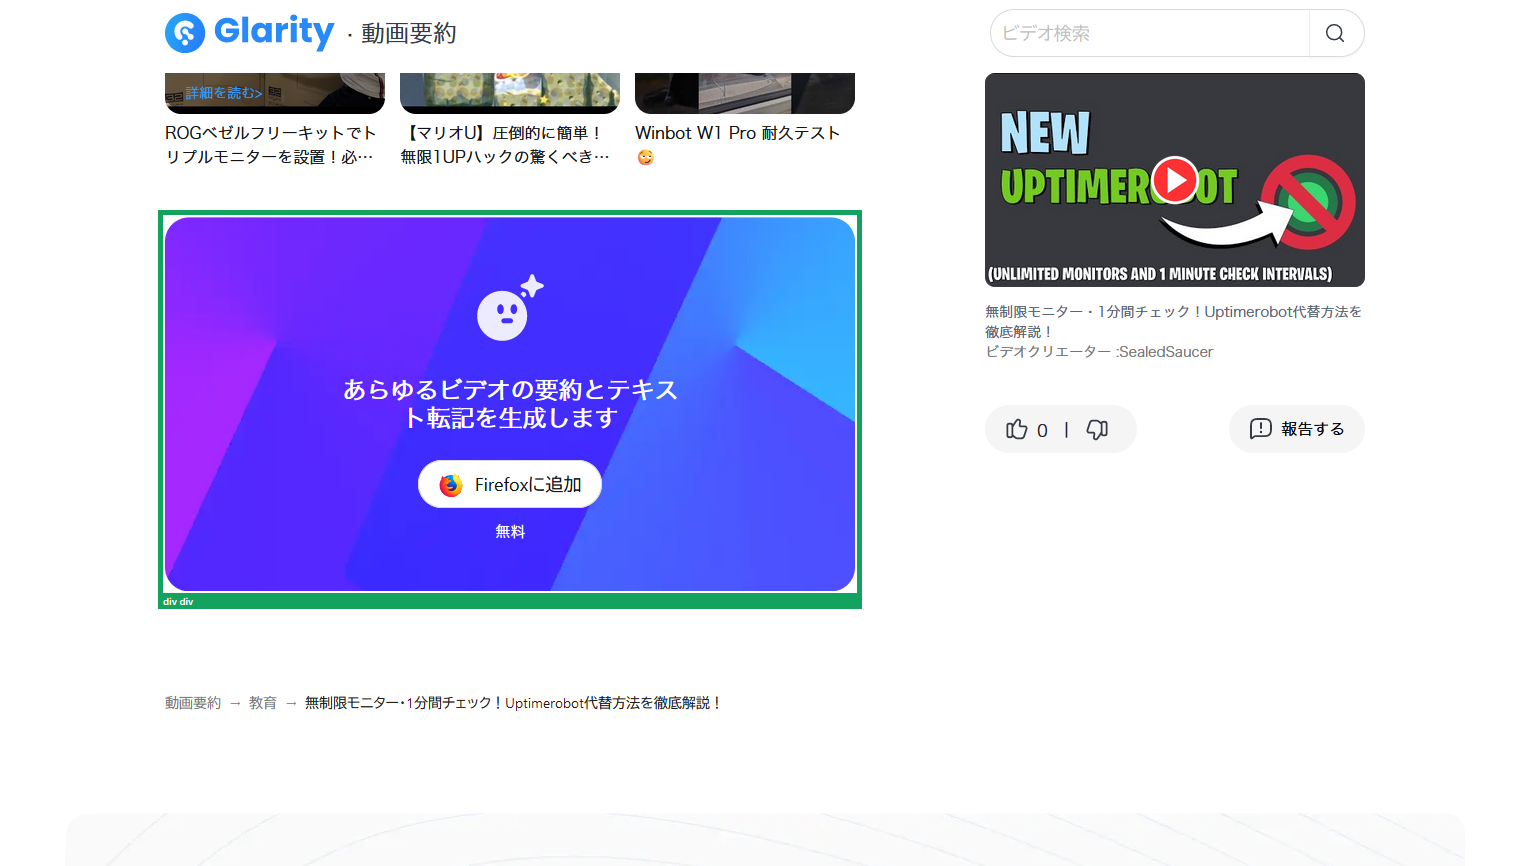The height and width of the screenshot is (866, 1516).
Task: Open the ROGベゼルフリーキット video title
Action: click(x=270, y=145)
